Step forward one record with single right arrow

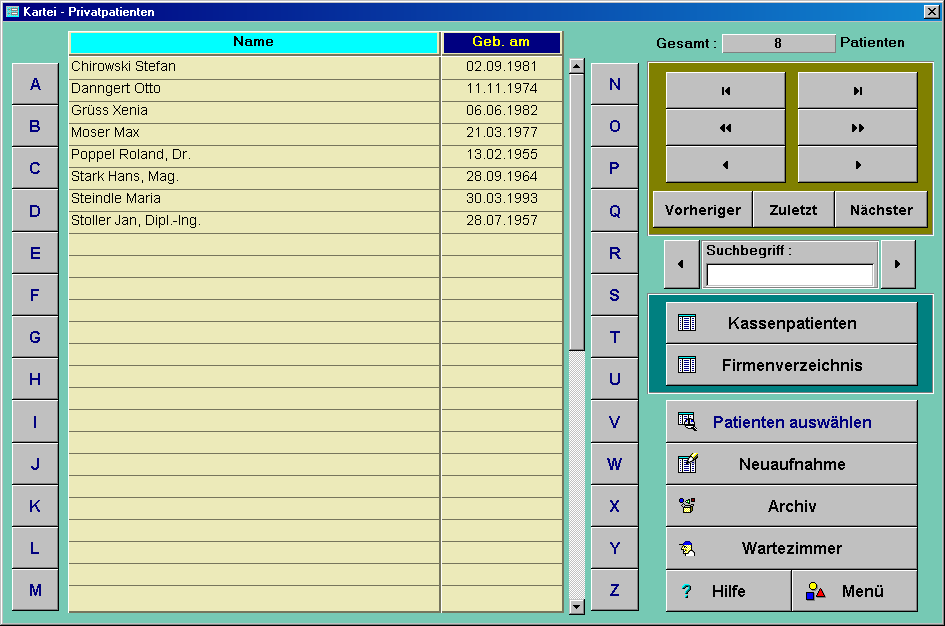[x=857, y=165]
